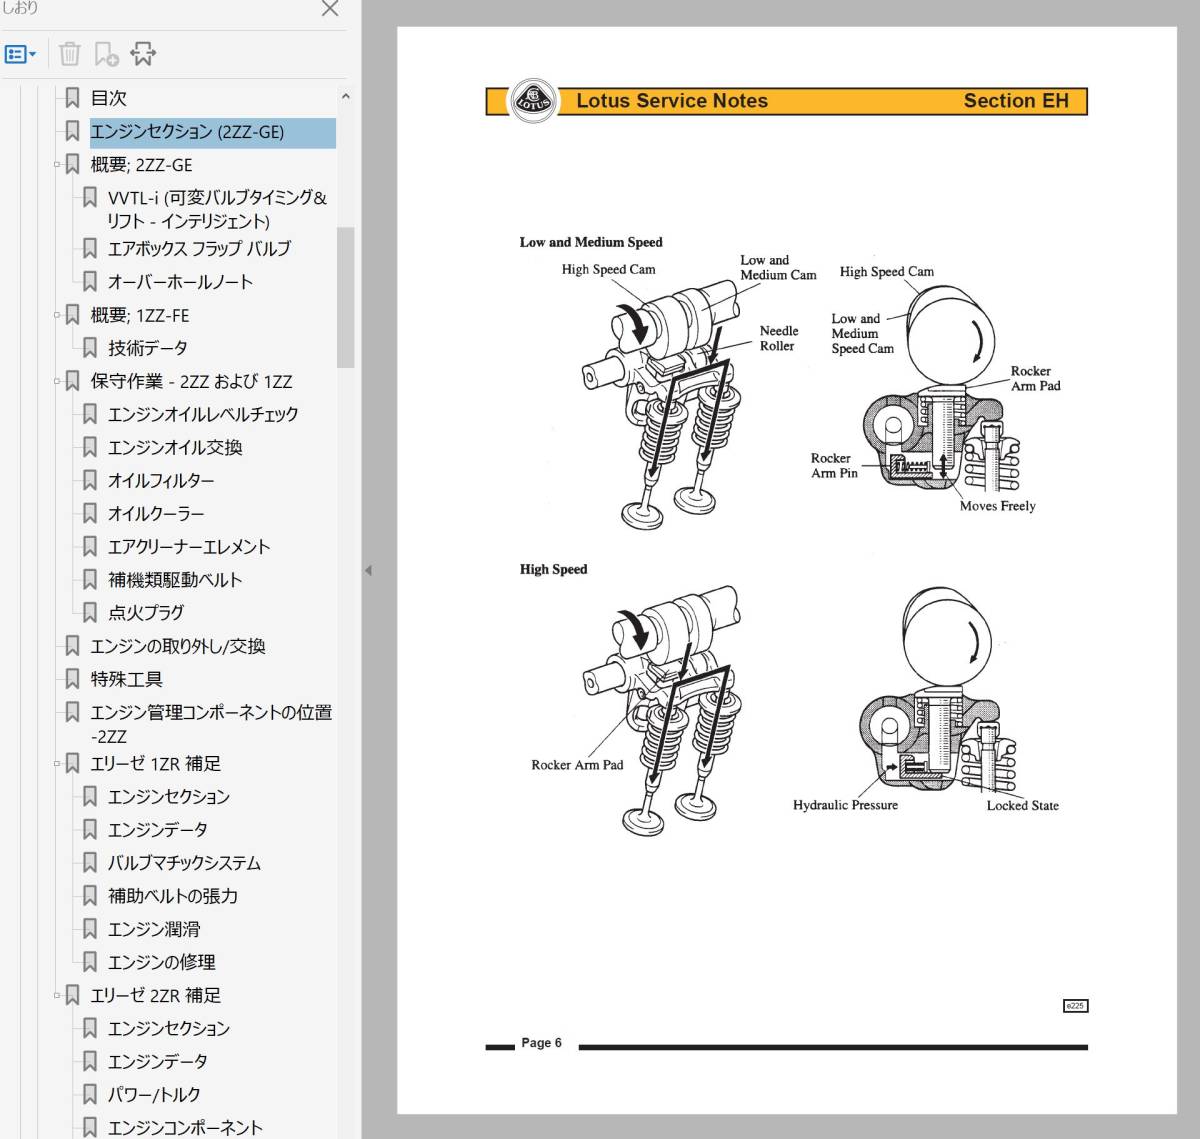Viewport: 1200px width, 1139px height.
Task: Click the bookmark ribbon icon beside パワー/トルク
Action: click(89, 1095)
